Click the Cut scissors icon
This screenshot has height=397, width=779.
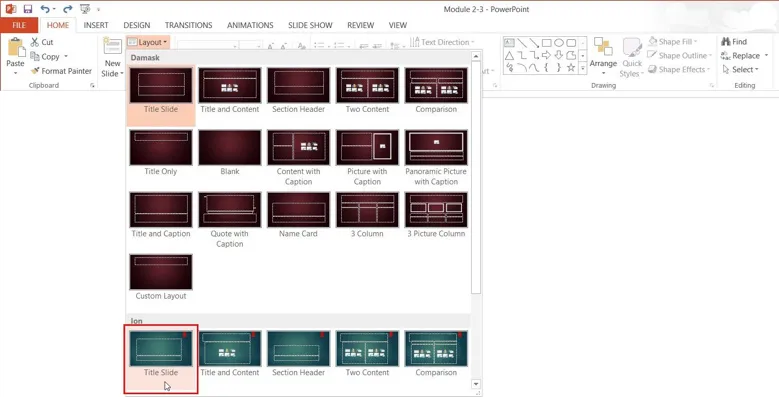tap(34, 42)
